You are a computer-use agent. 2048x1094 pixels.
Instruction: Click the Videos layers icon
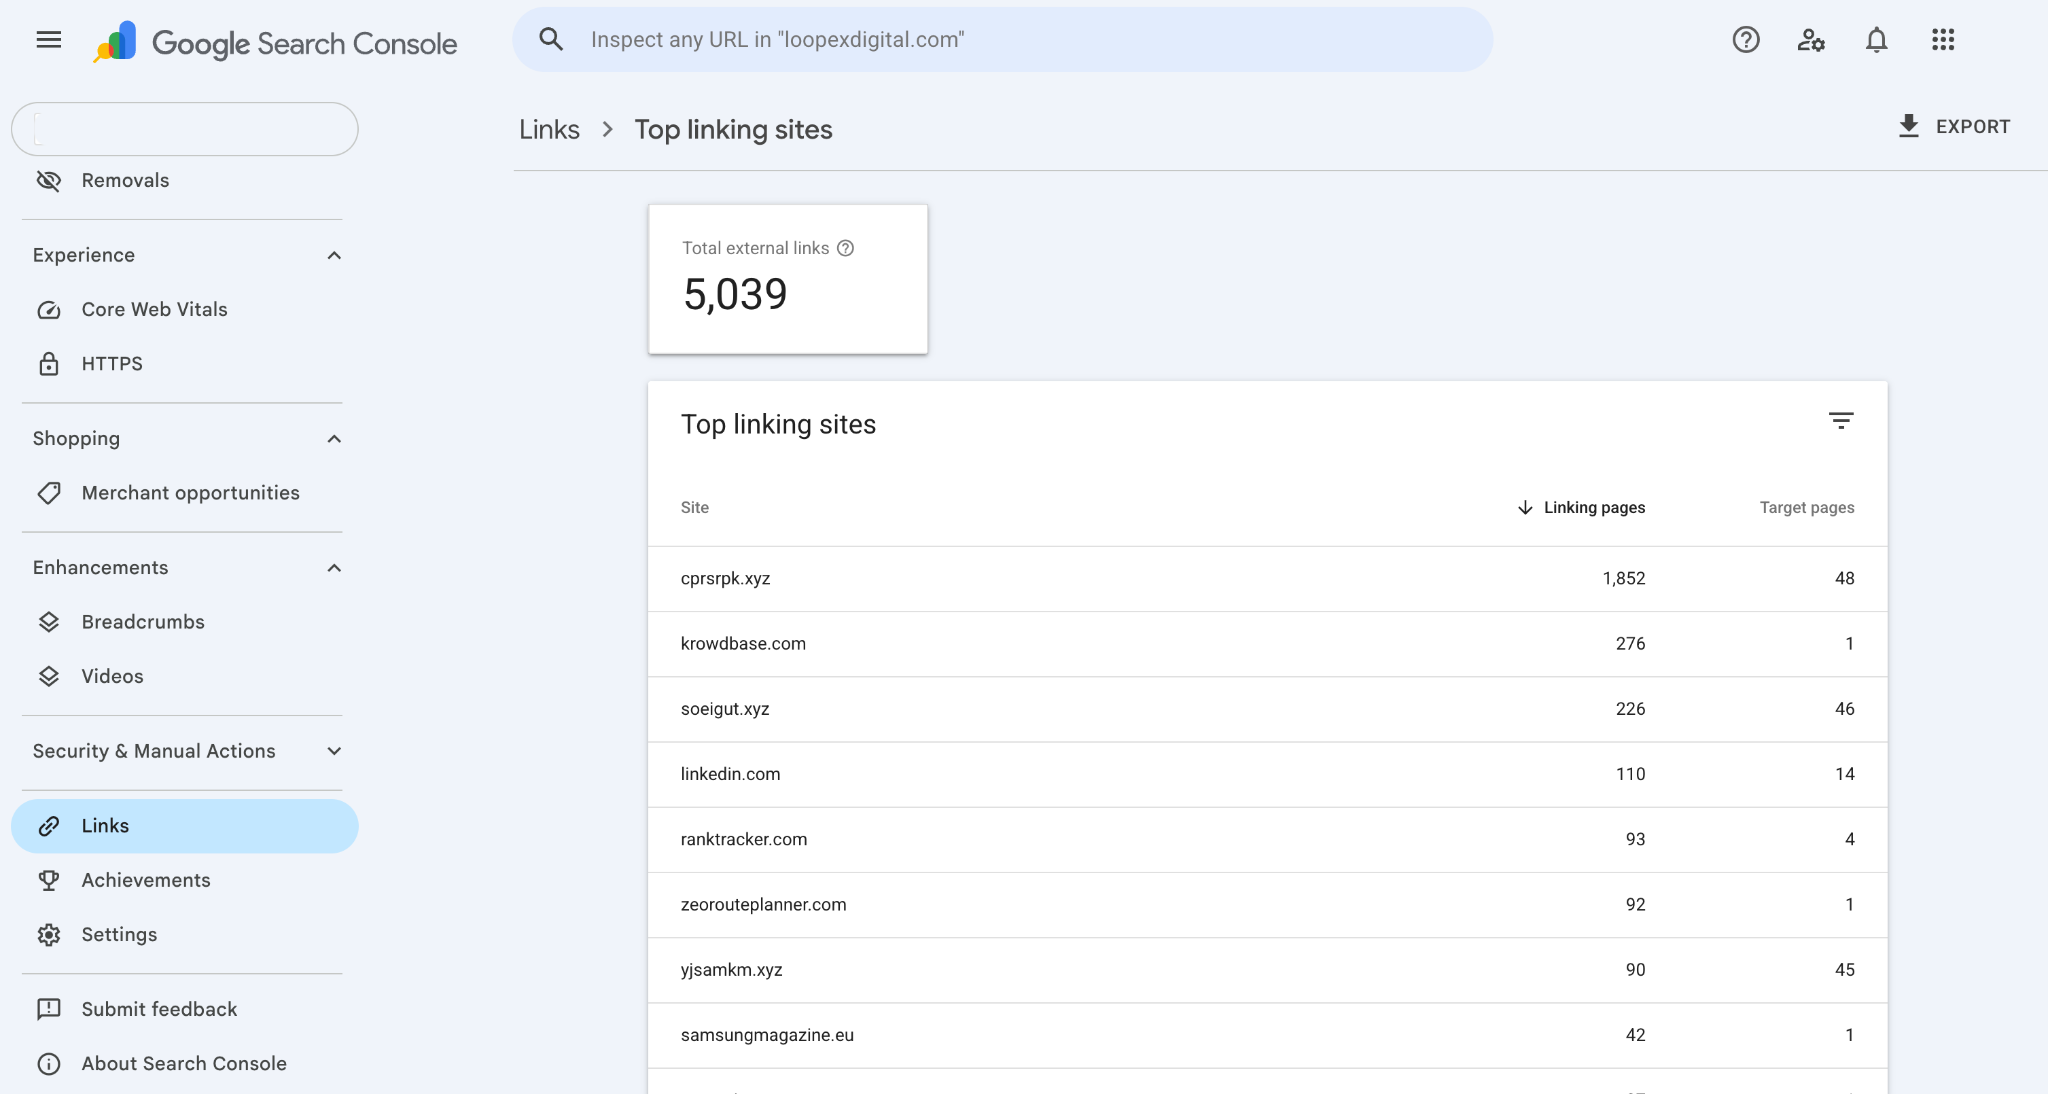click(x=49, y=677)
